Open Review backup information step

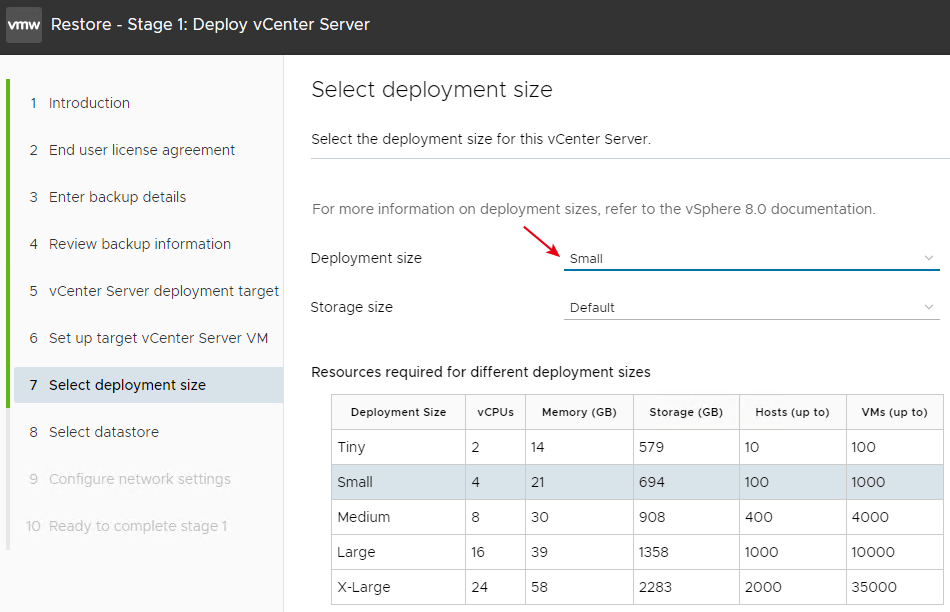(x=140, y=244)
